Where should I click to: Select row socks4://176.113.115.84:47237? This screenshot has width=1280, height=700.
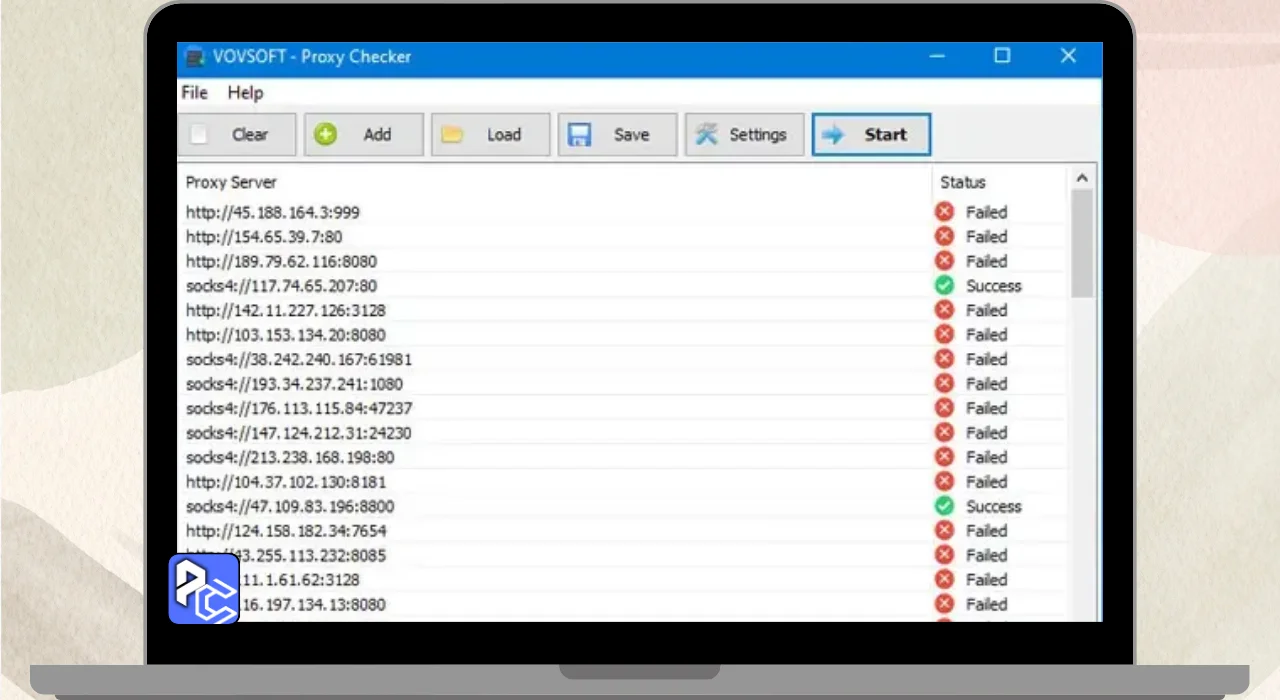[x=620, y=408]
